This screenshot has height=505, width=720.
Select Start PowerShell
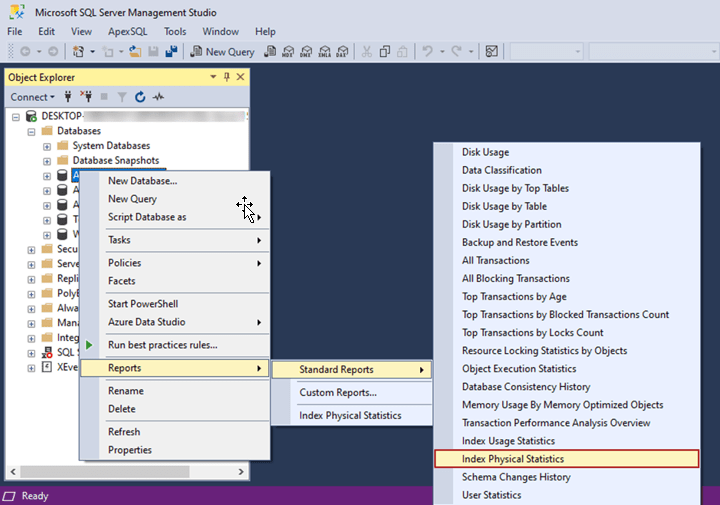click(174, 304)
